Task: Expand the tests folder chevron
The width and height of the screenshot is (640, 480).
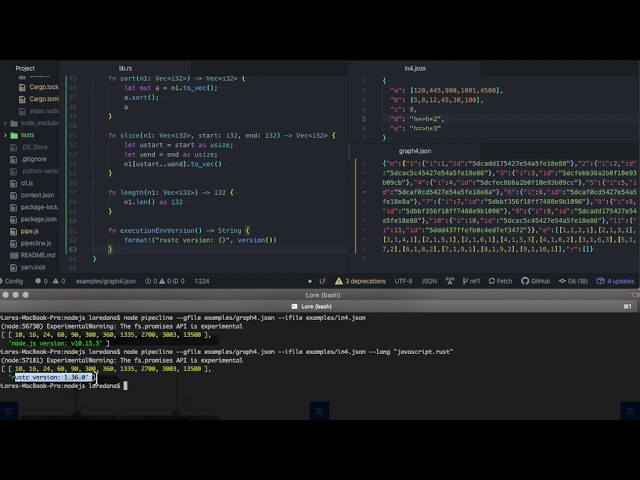Action: (x=5, y=135)
